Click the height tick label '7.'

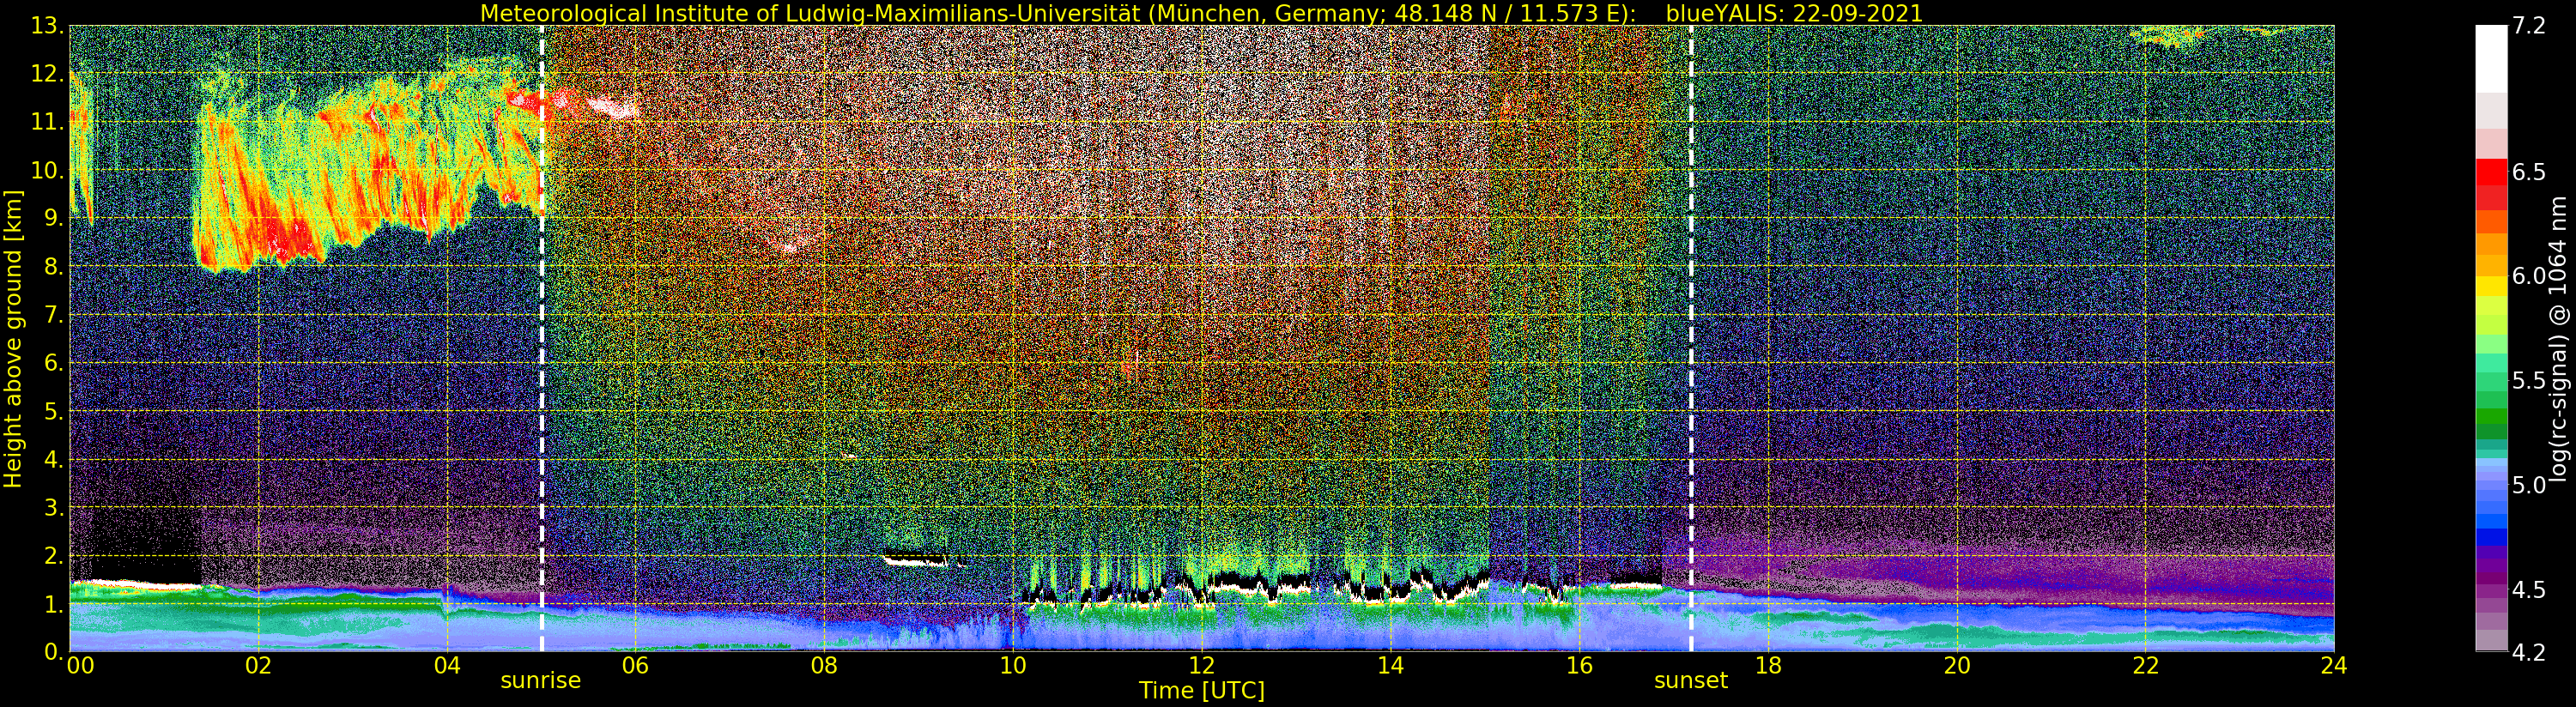pyautogui.click(x=54, y=316)
